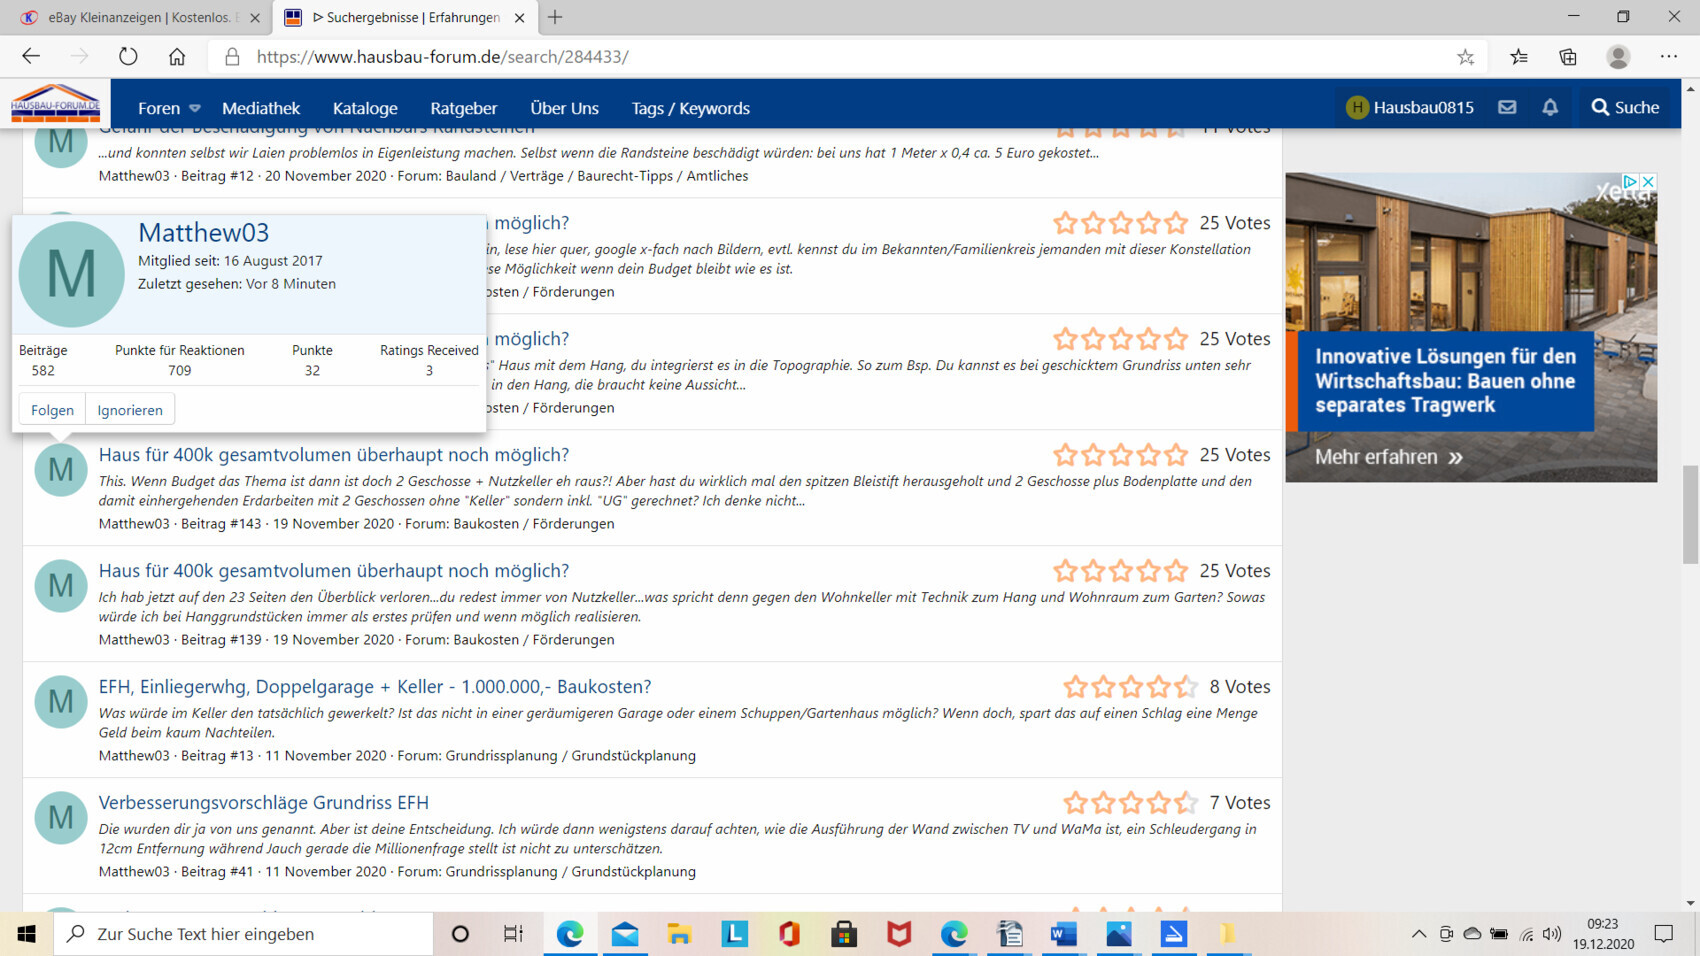This screenshot has width=1700, height=956.
Task: Open the Verbesserungsvorschläge Grundriss EFH thread
Action: (263, 802)
